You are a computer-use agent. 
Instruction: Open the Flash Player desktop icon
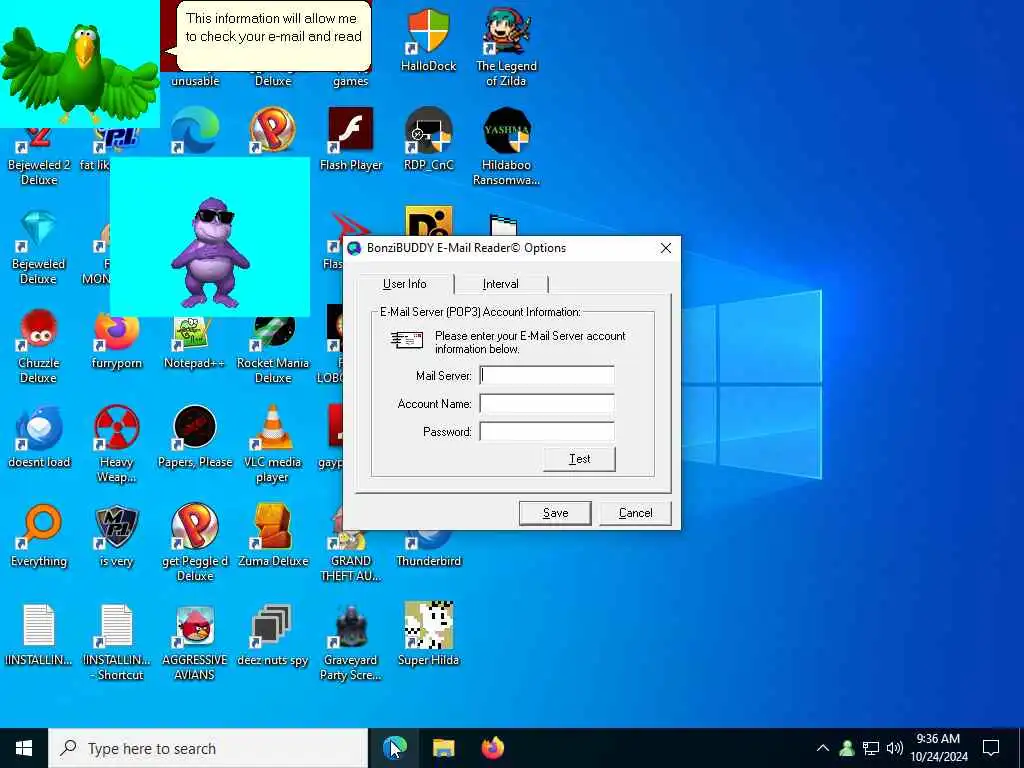(351, 139)
